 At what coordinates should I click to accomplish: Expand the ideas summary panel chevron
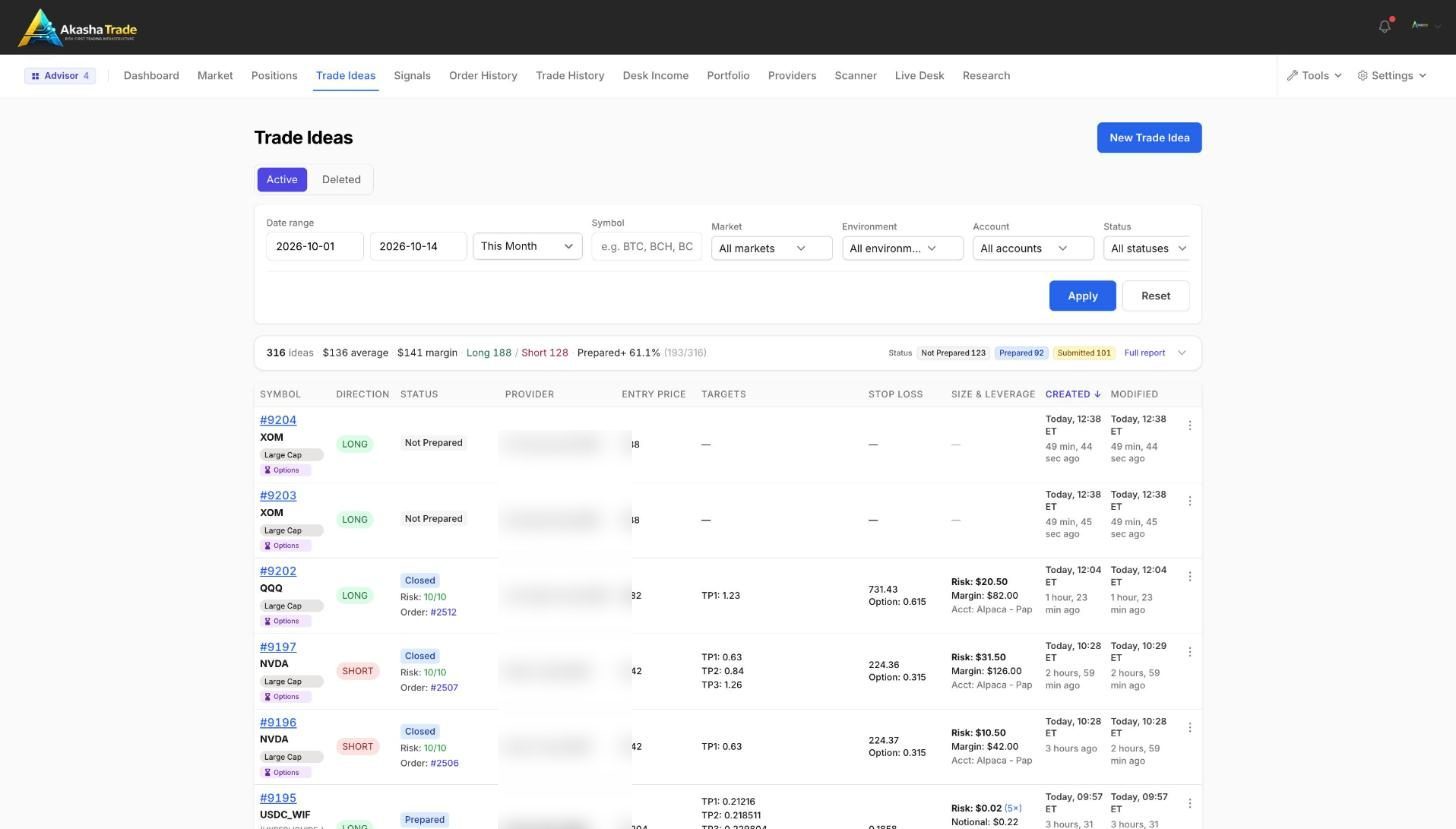coord(1182,353)
